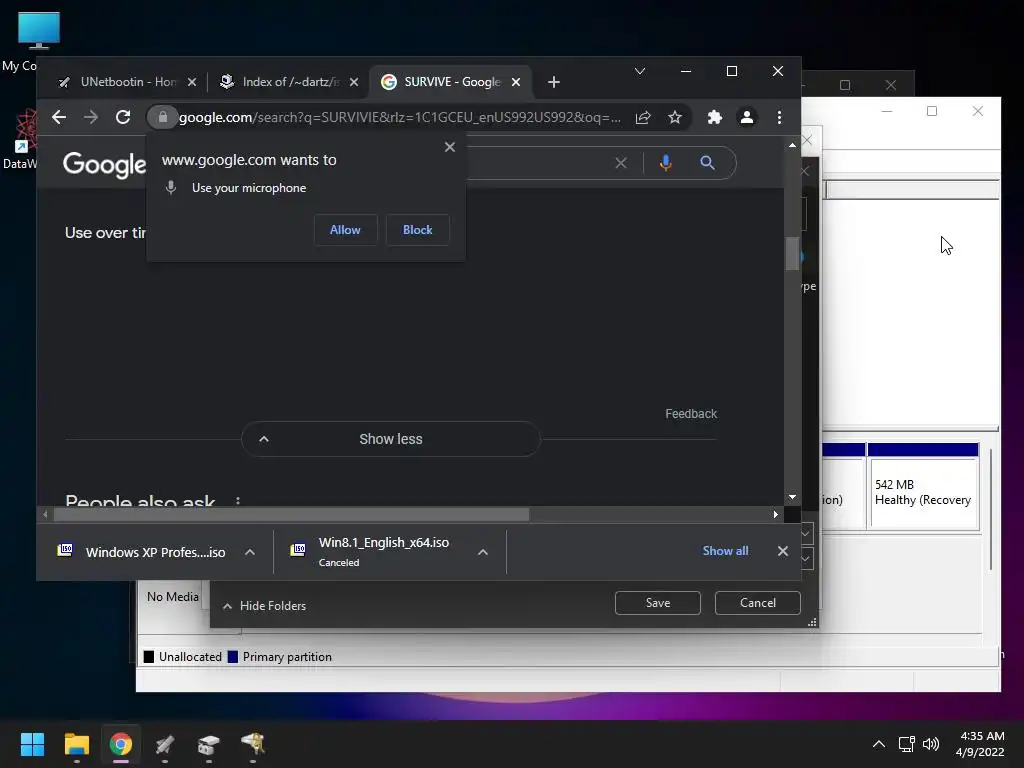Image resolution: width=1024 pixels, height=768 pixels.
Task: Click the vertical scrollbar thumb in Chrome
Action: click(792, 253)
